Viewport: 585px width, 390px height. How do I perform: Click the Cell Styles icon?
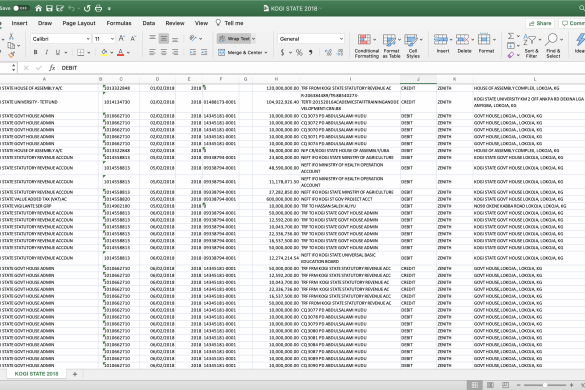point(411,40)
